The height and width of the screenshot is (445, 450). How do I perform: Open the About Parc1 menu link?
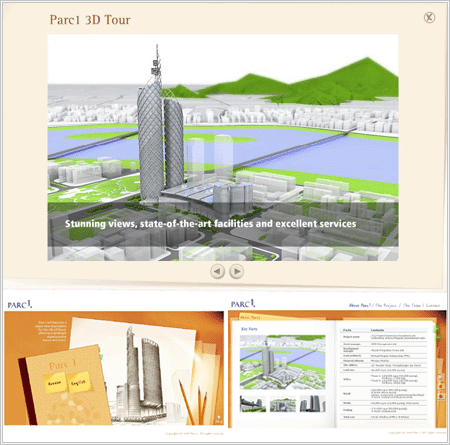pyautogui.click(x=360, y=305)
